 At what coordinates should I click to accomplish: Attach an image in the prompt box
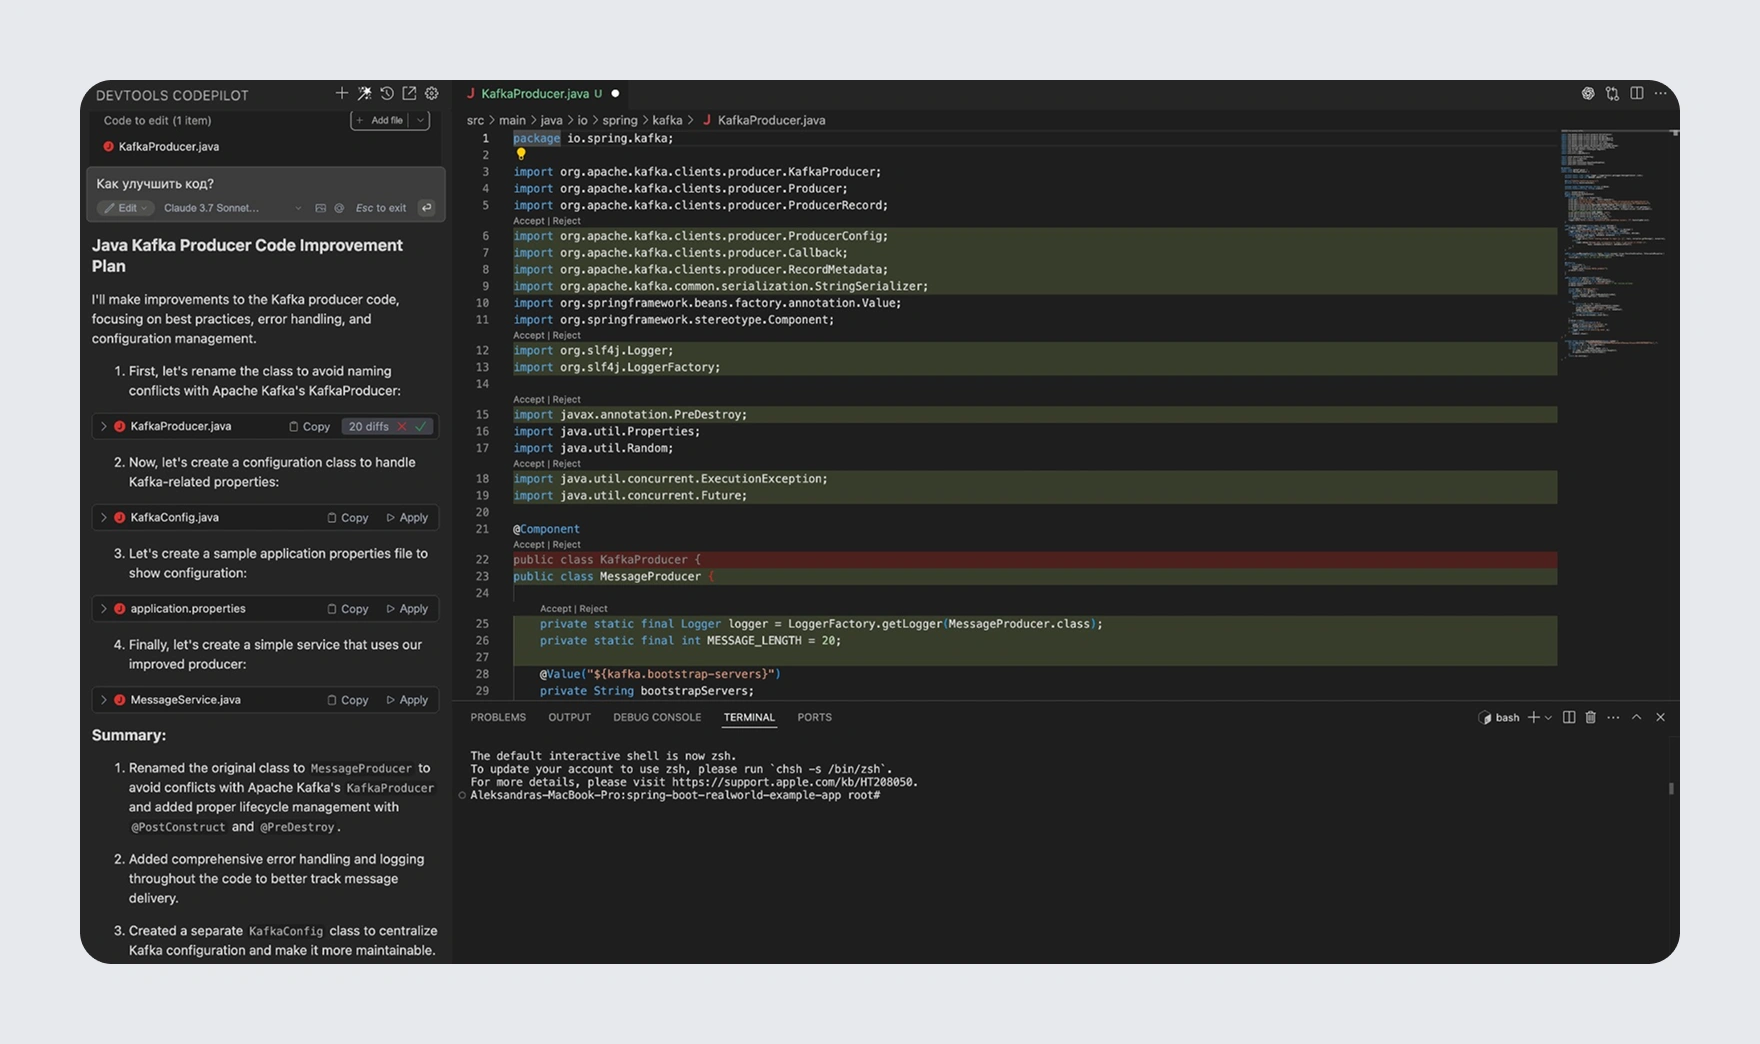320,207
